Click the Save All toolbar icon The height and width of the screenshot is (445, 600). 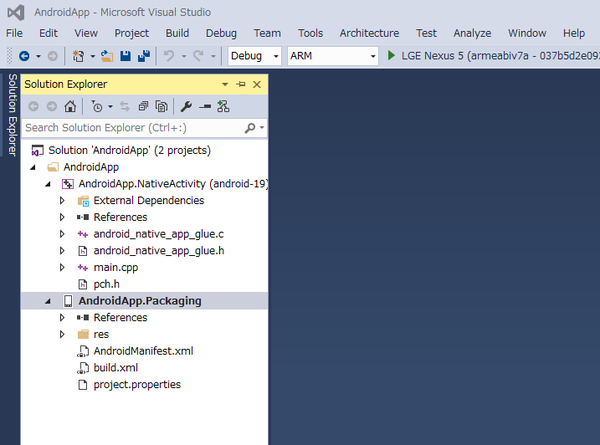click(144, 56)
